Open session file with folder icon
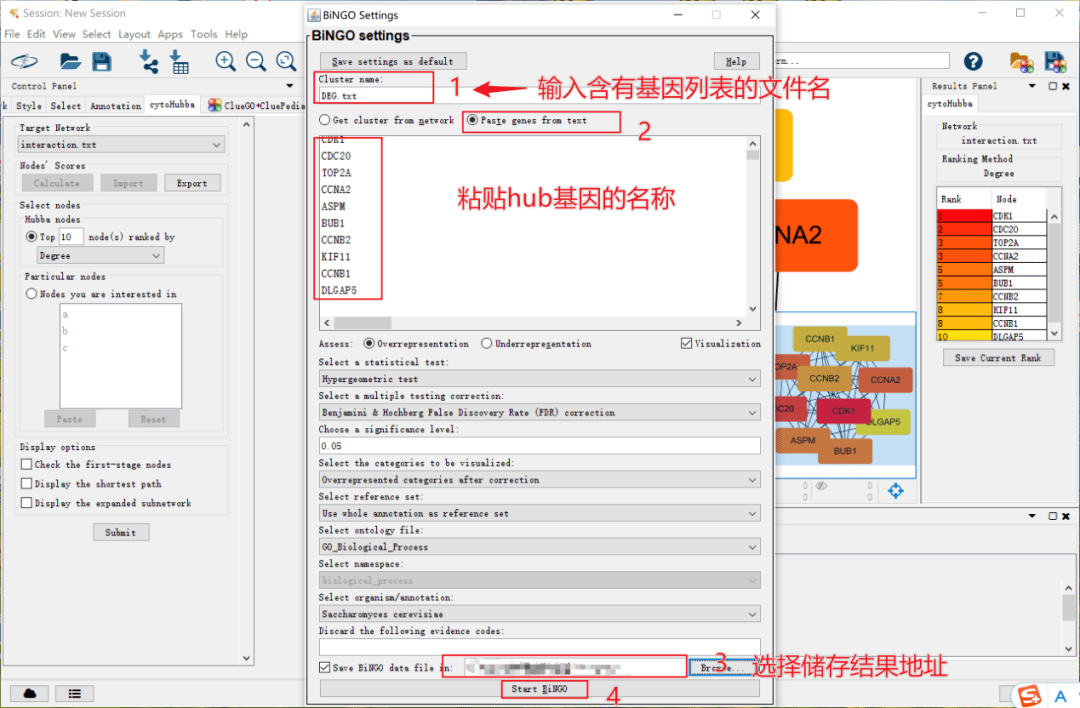Screen dimensions: 1080x708 click(70, 61)
